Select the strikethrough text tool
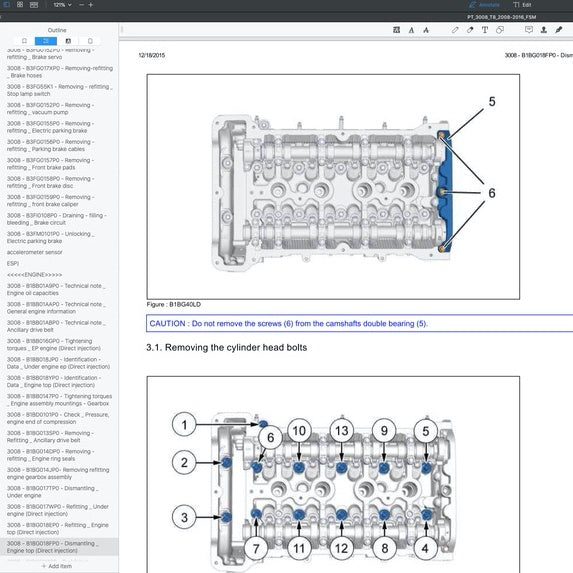This screenshot has width=573, height=573. click(x=426, y=30)
